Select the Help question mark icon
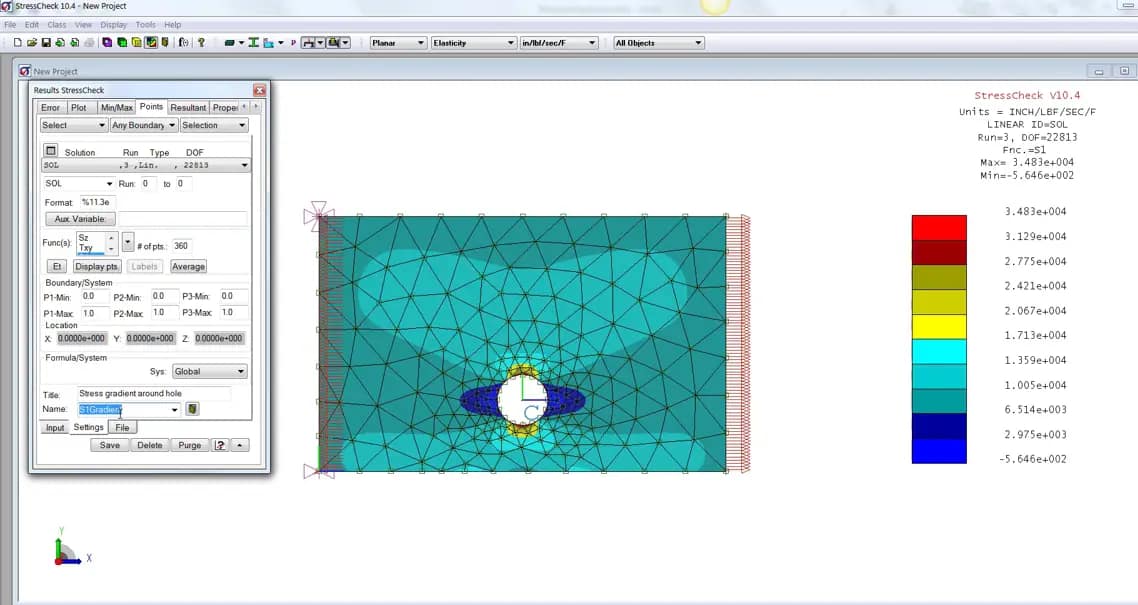Image resolution: width=1138 pixels, height=605 pixels. pyautogui.click(x=201, y=42)
